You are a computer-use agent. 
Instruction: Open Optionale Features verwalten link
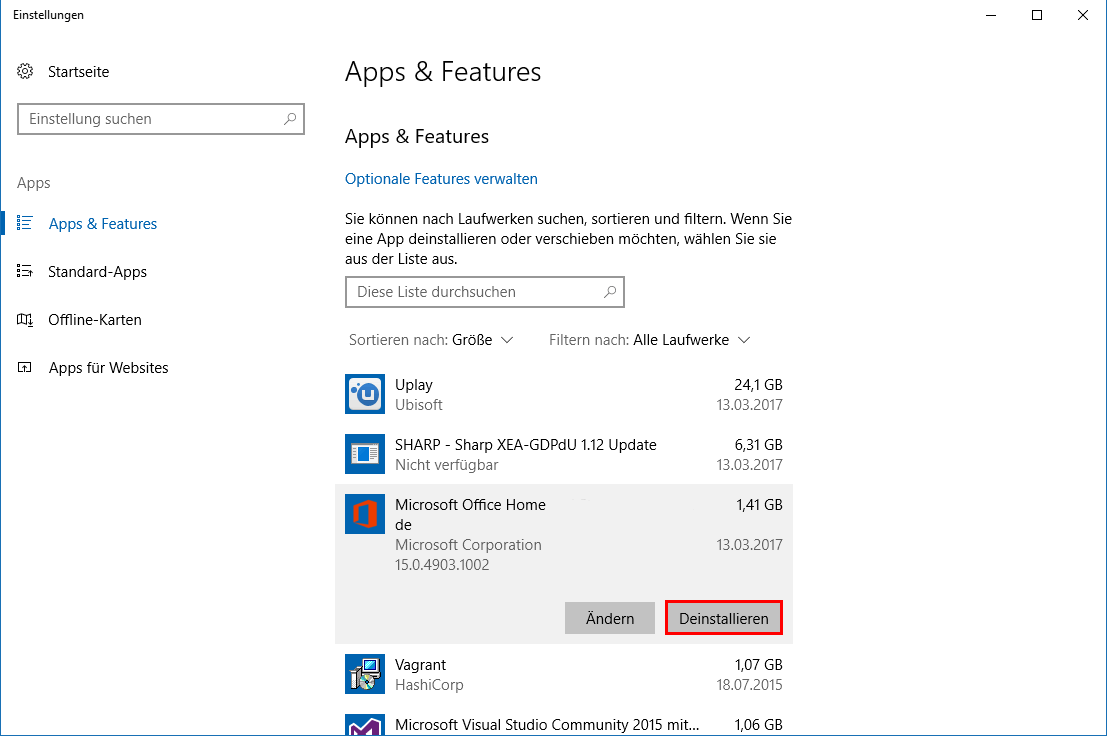441,179
